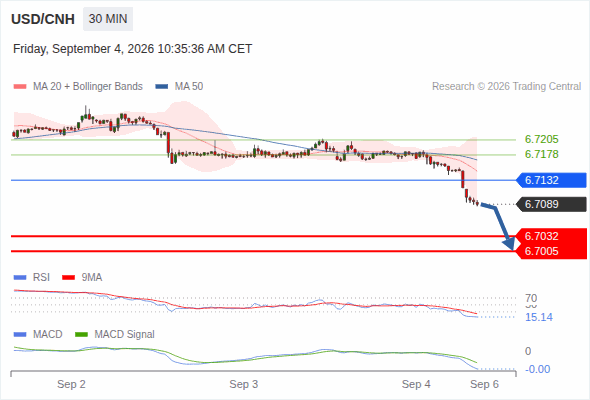This screenshot has width=590, height=400.
Task: Click the MA 20 + Bollinger Bands legend swatch
Action: point(20,87)
